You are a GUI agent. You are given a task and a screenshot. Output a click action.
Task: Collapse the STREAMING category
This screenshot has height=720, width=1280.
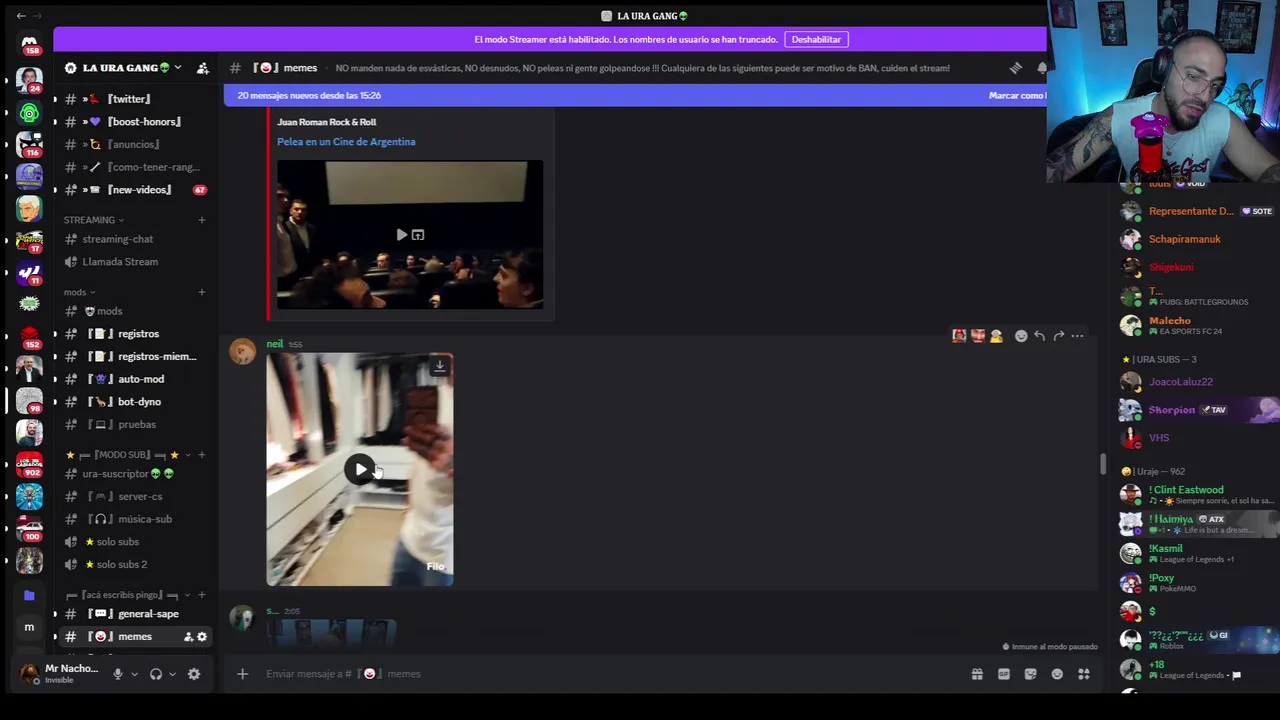click(x=94, y=220)
